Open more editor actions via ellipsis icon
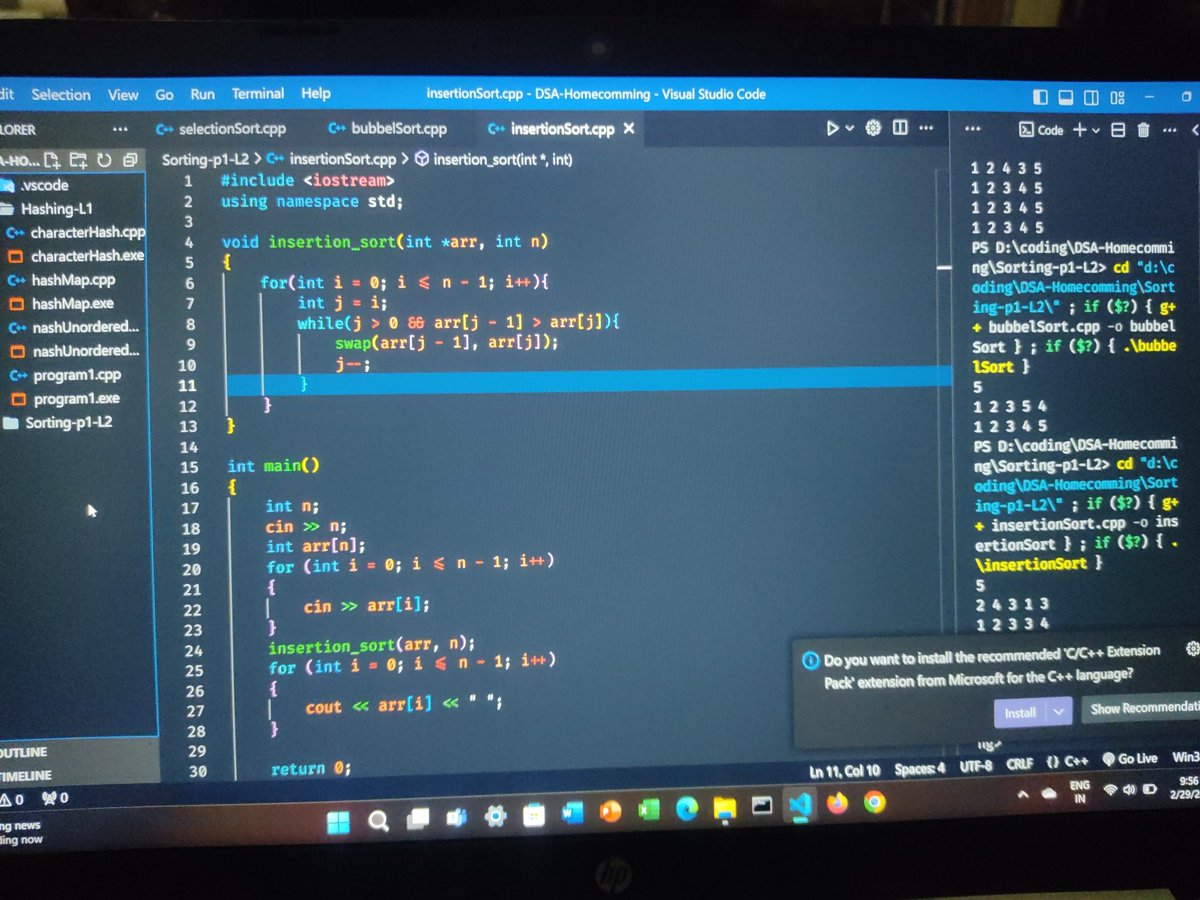 coord(927,128)
